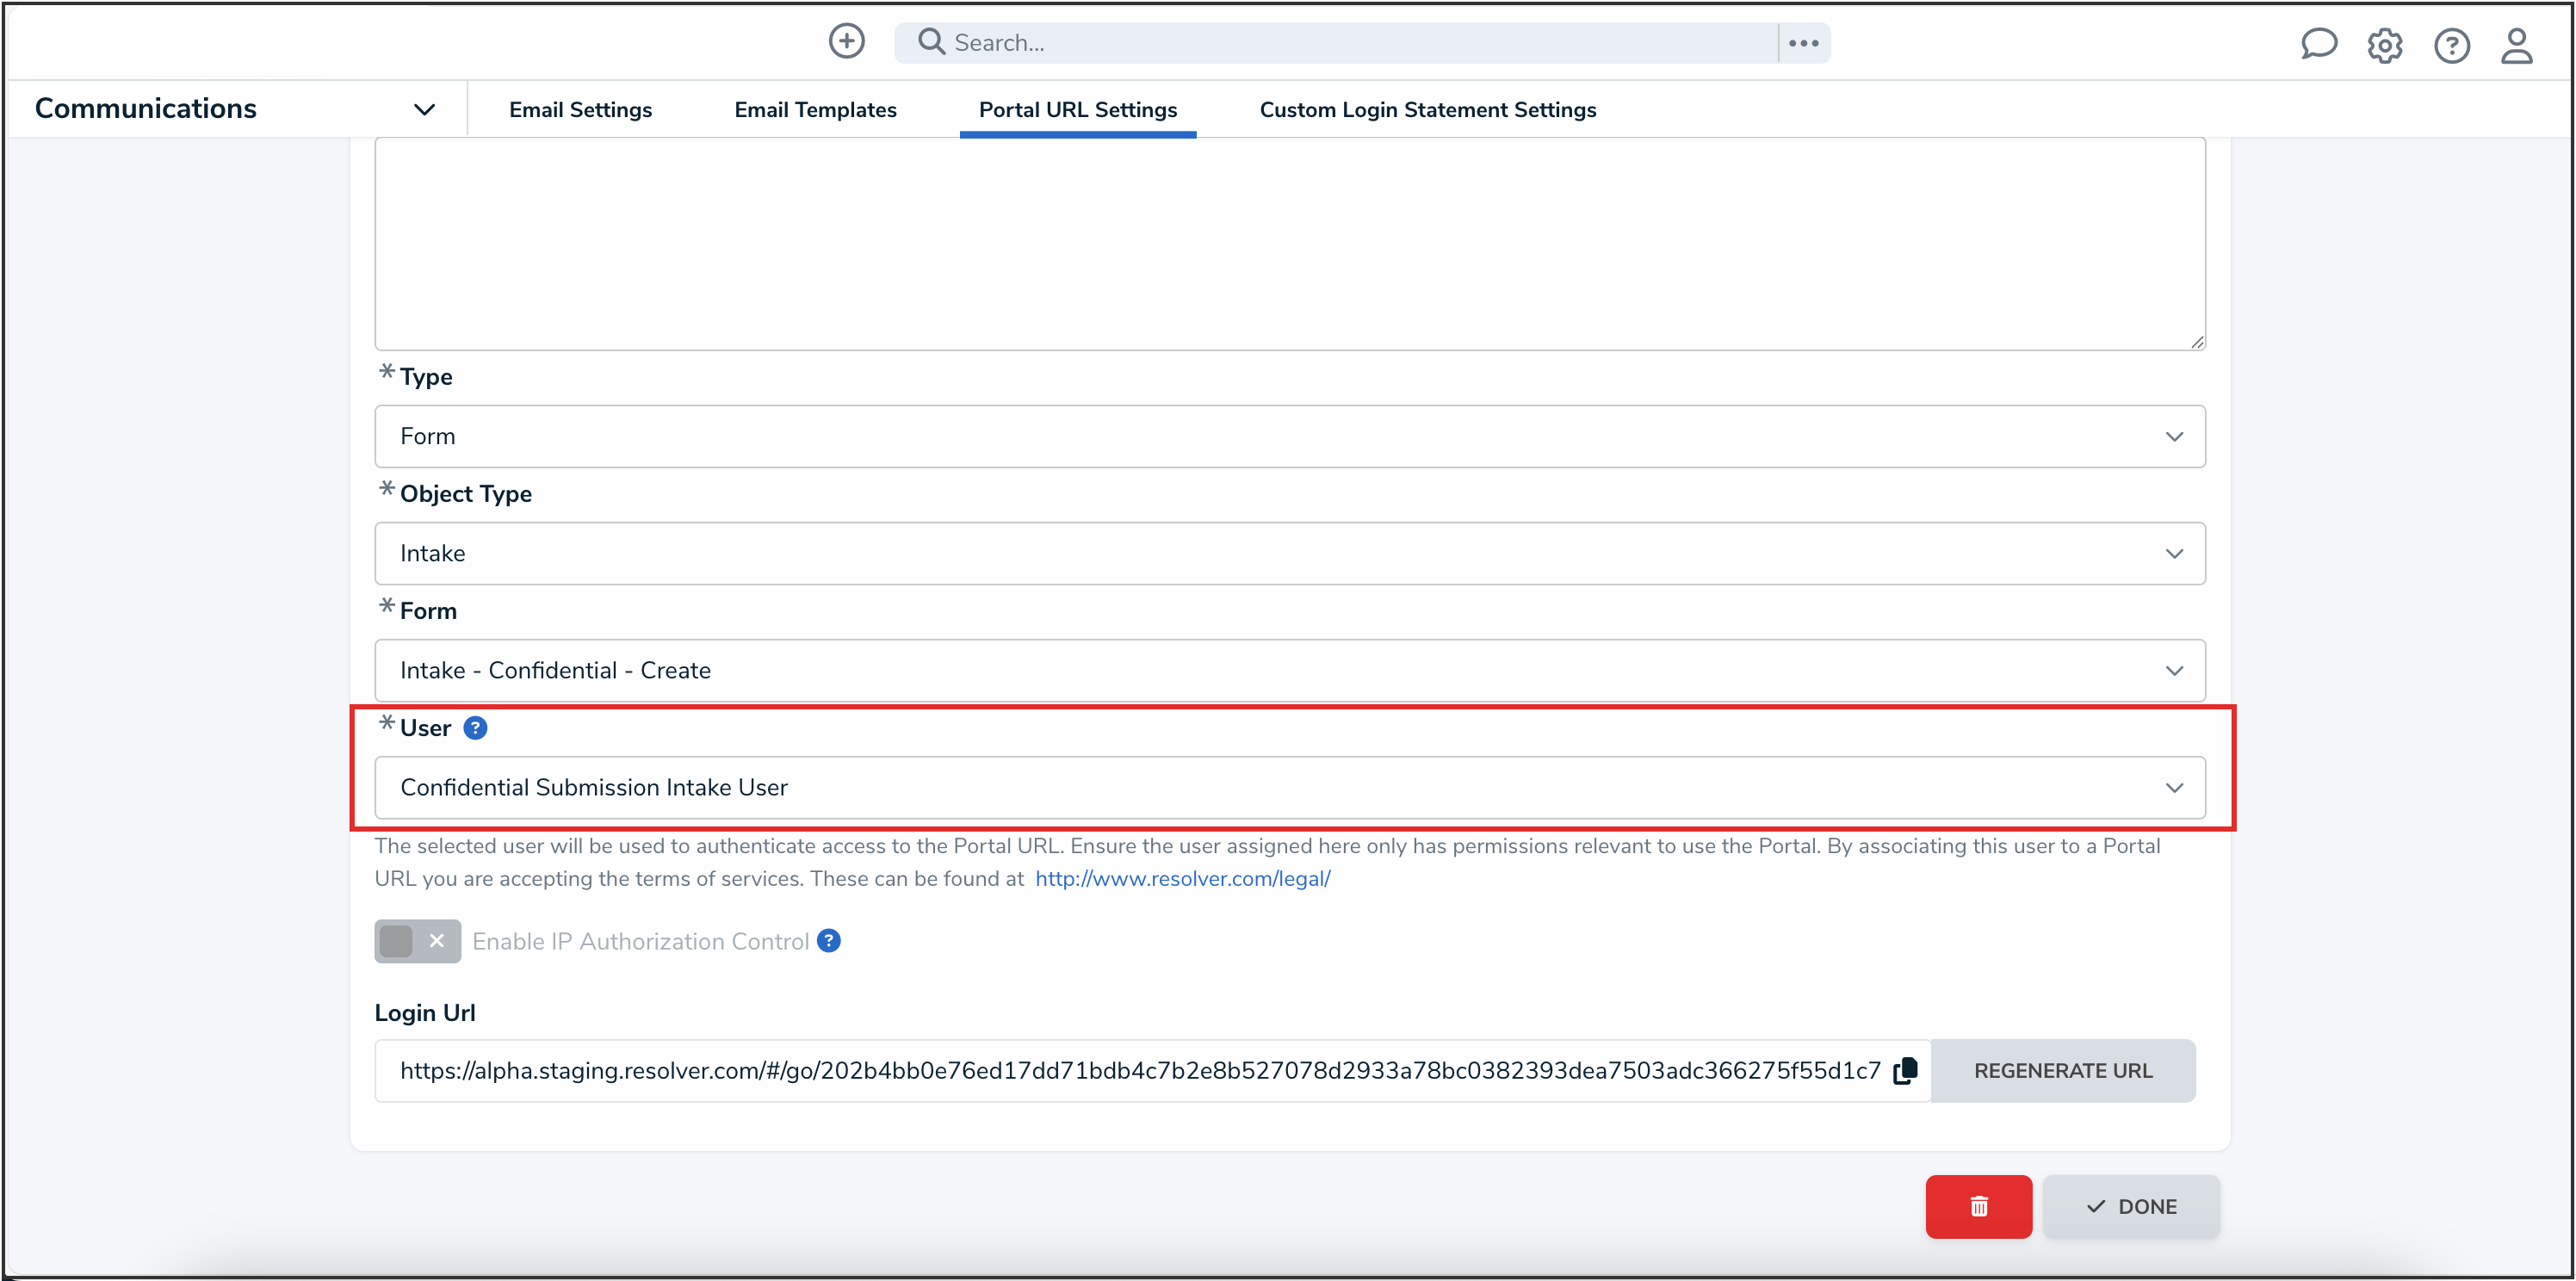Click the help question mark icon
Viewport: 2576px width, 1281px height.
click(2451, 45)
